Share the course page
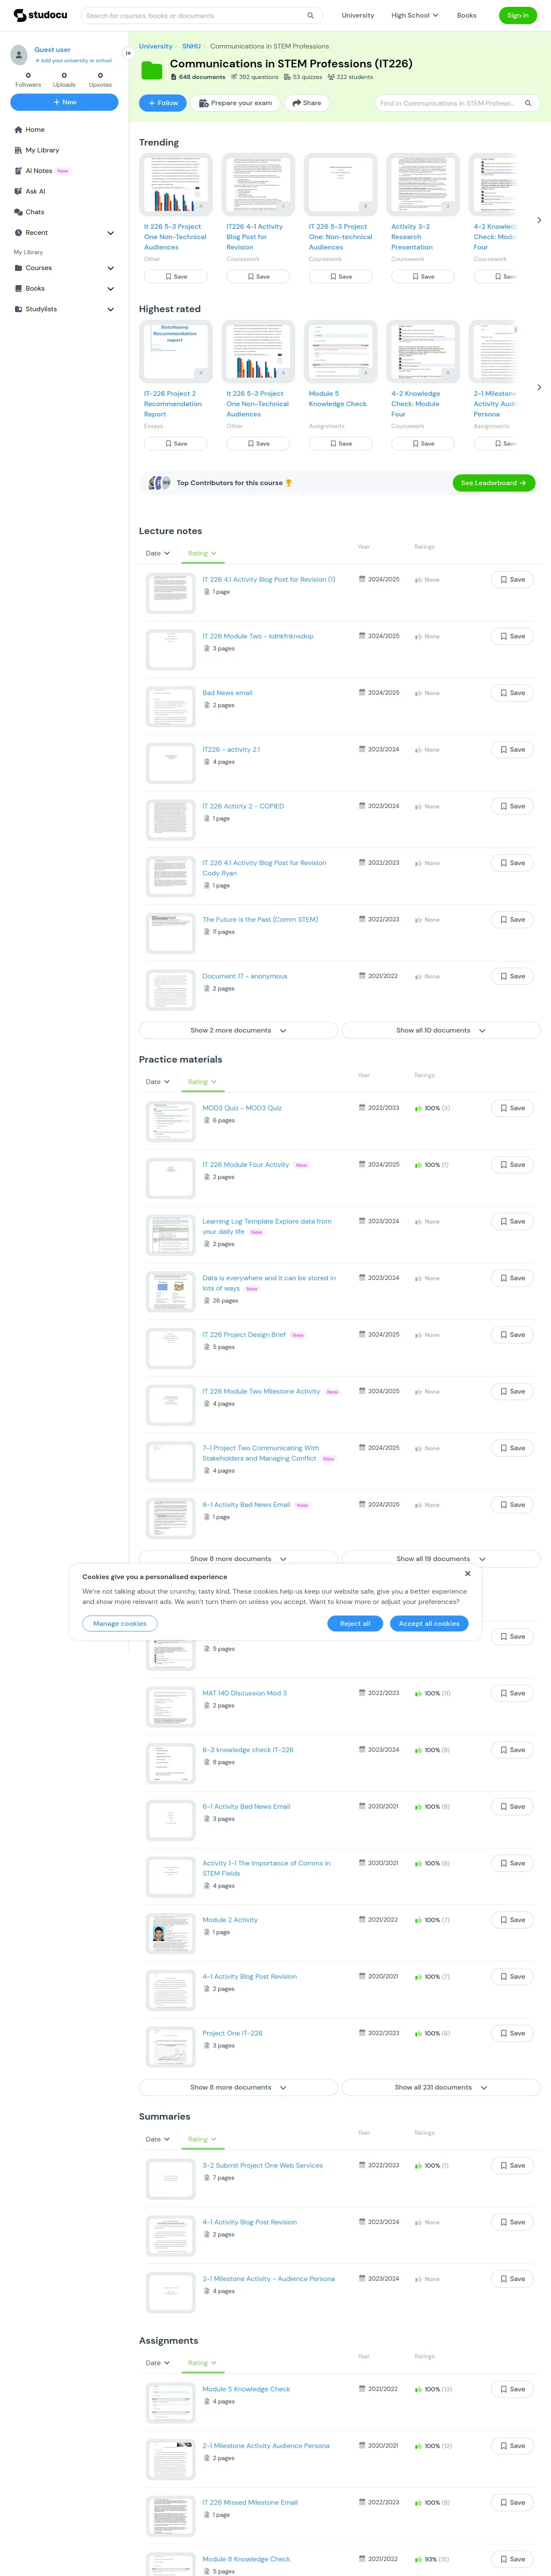The height and width of the screenshot is (2576, 551). point(307,103)
